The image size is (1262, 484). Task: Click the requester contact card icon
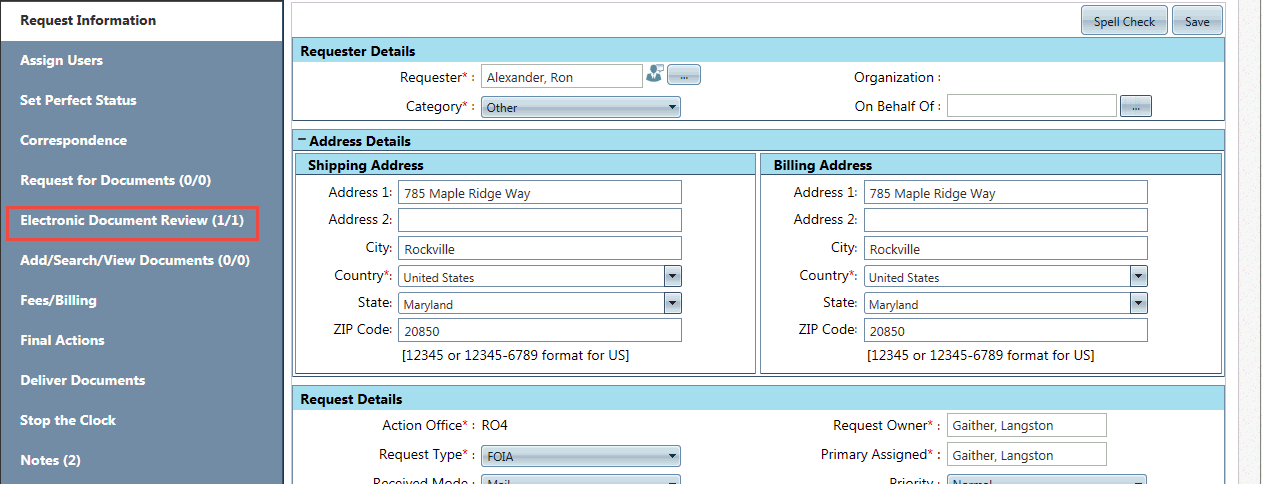[654, 75]
